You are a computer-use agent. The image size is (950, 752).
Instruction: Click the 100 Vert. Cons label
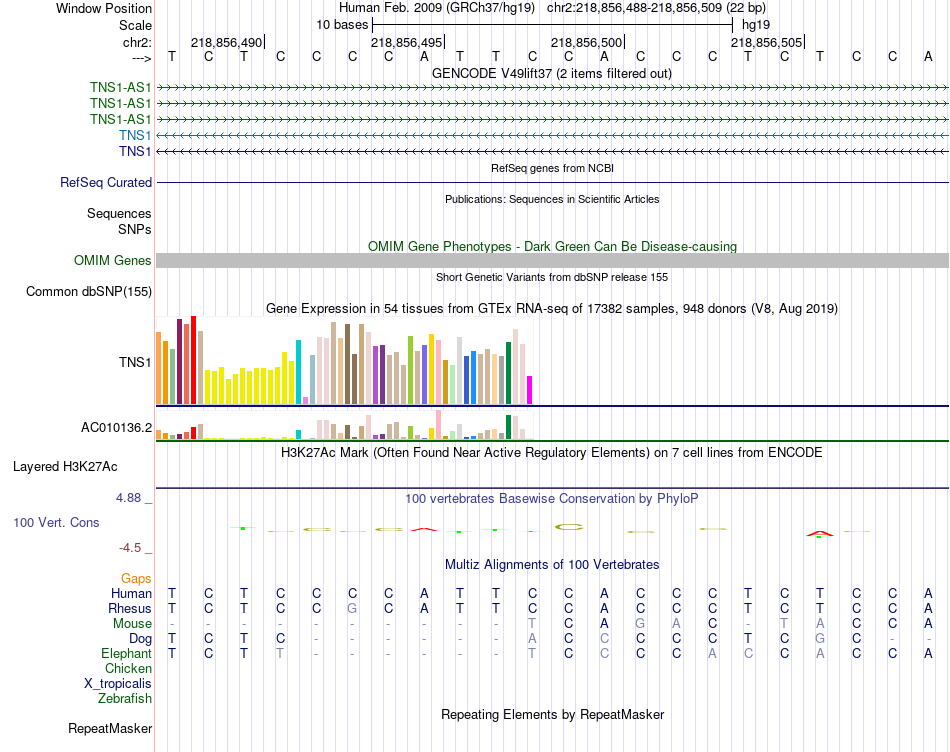click(x=56, y=522)
